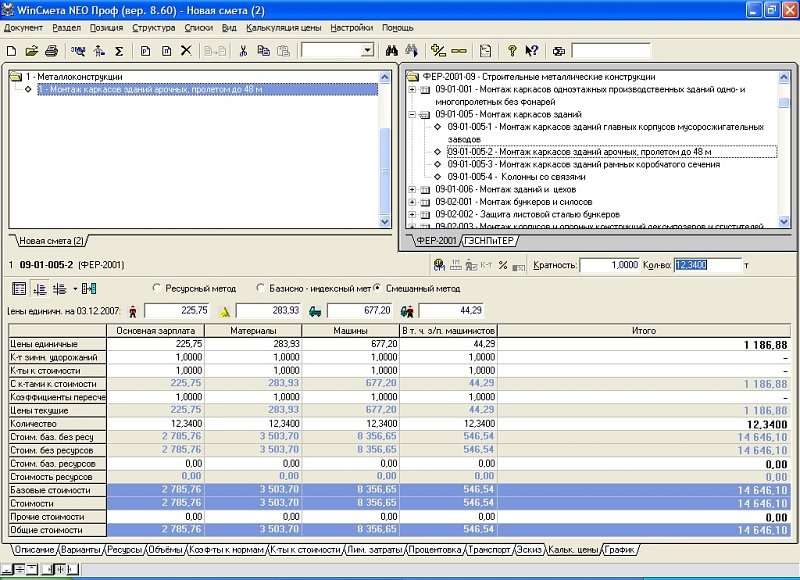Click the key icon beside the toolbar search field
Screen dimensions: 800x580
[559, 51]
